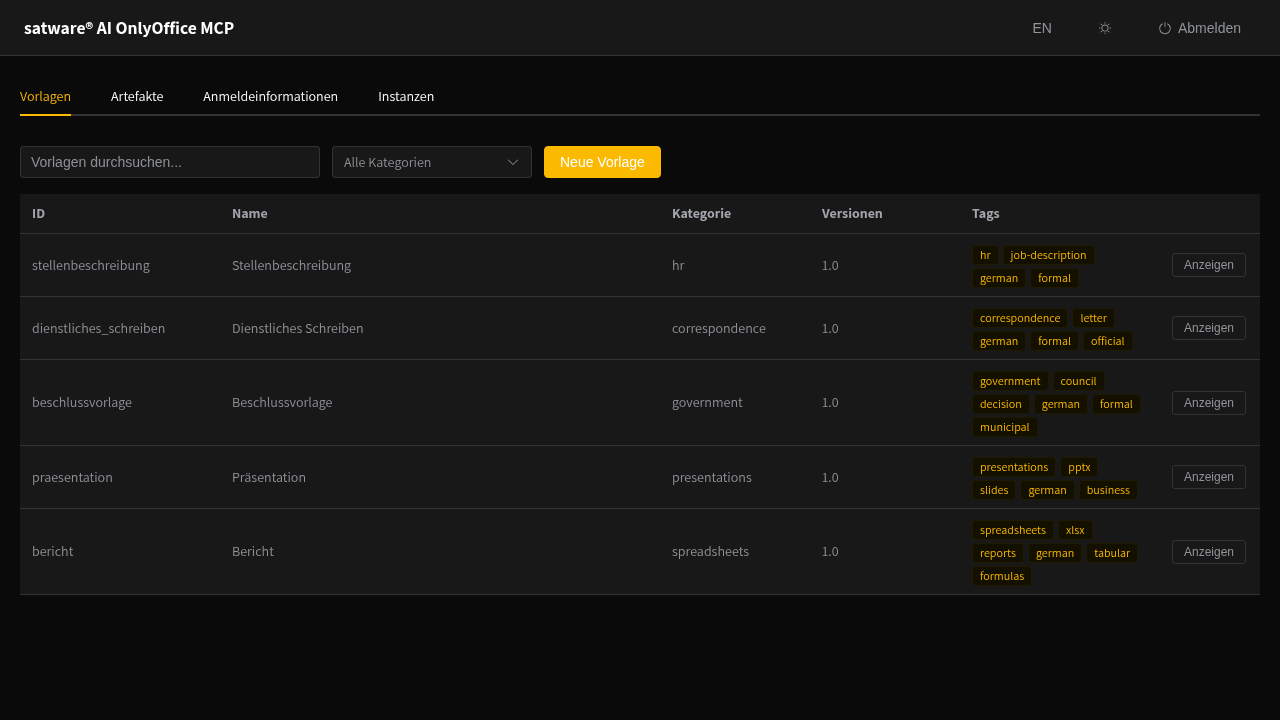
Task: Switch language with the EN button
Action: [x=1042, y=28]
